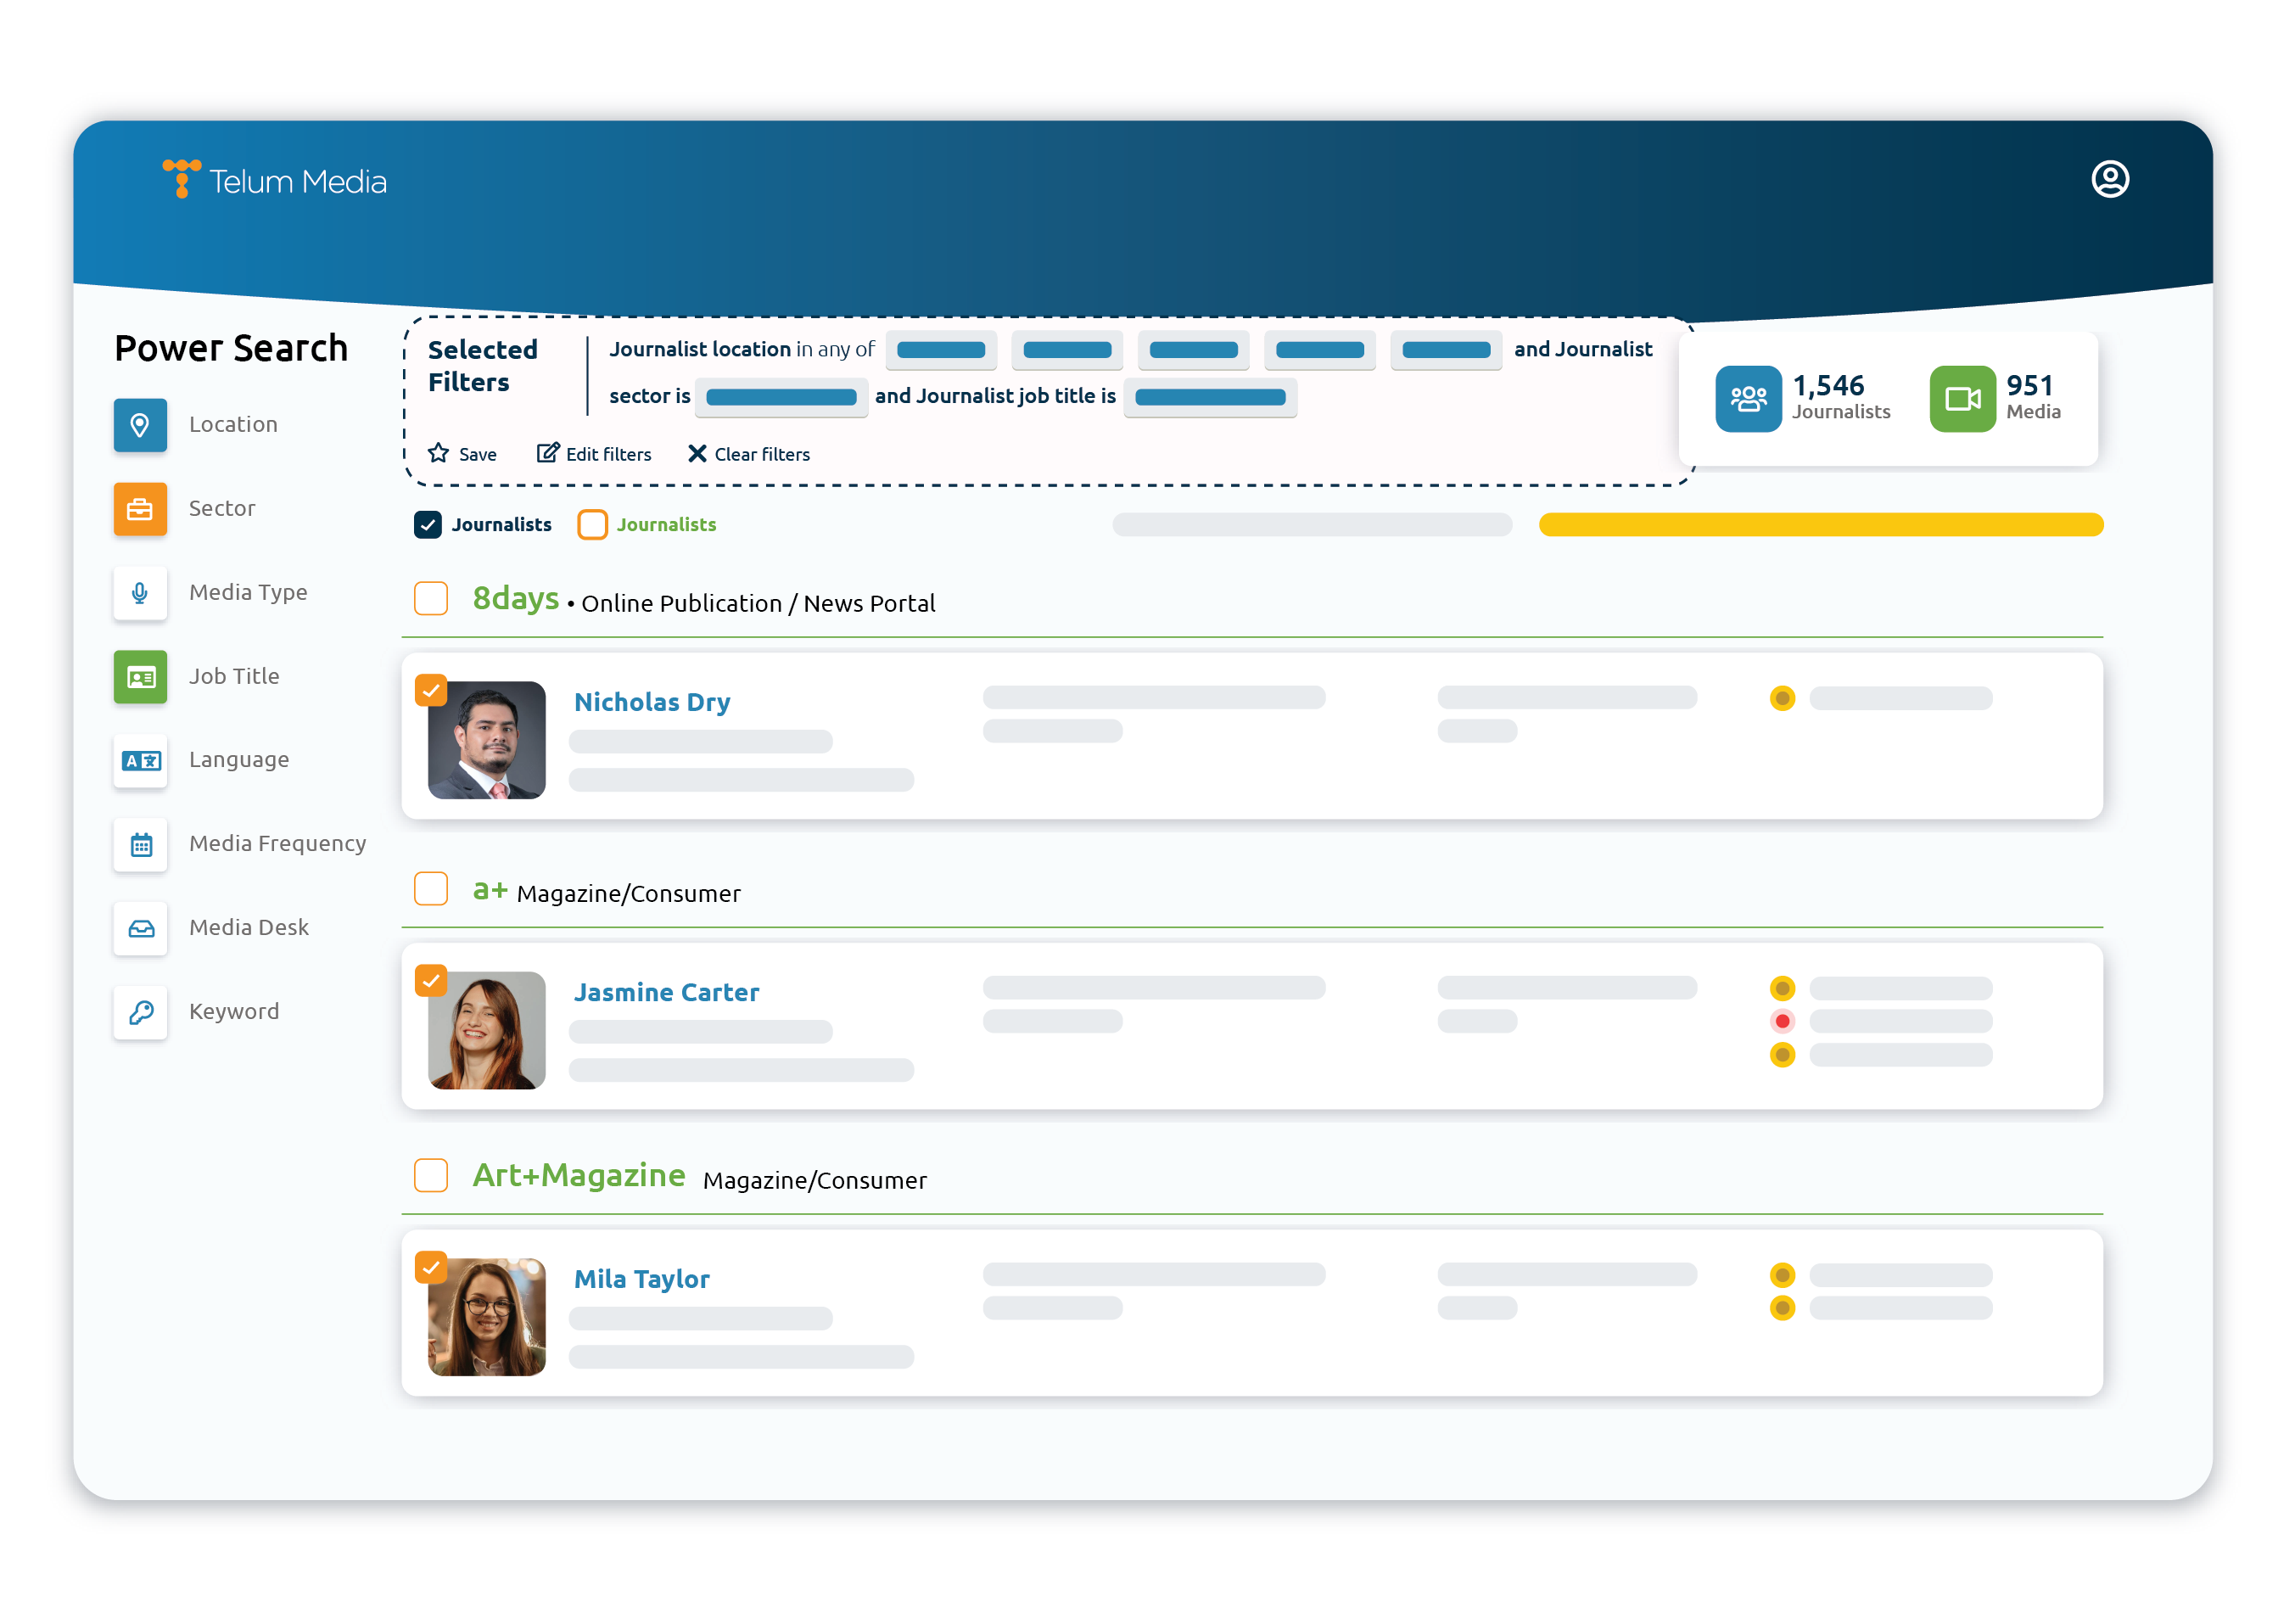
Task: Click the Save filters text
Action: (478, 455)
